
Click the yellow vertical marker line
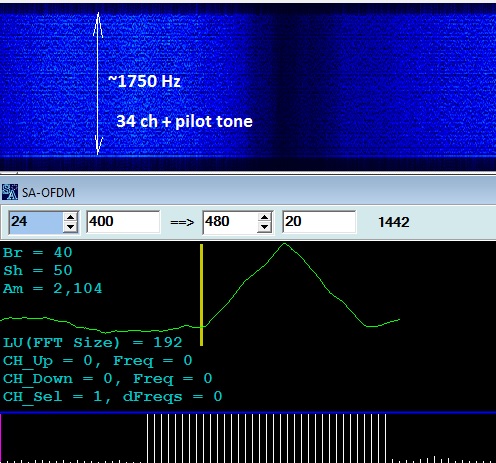click(202, 295)
